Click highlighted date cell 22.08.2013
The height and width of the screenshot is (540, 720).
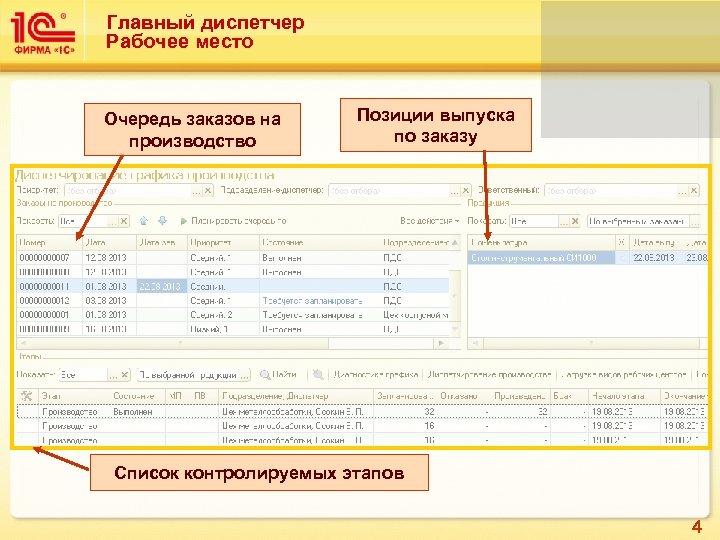(162, 286)
